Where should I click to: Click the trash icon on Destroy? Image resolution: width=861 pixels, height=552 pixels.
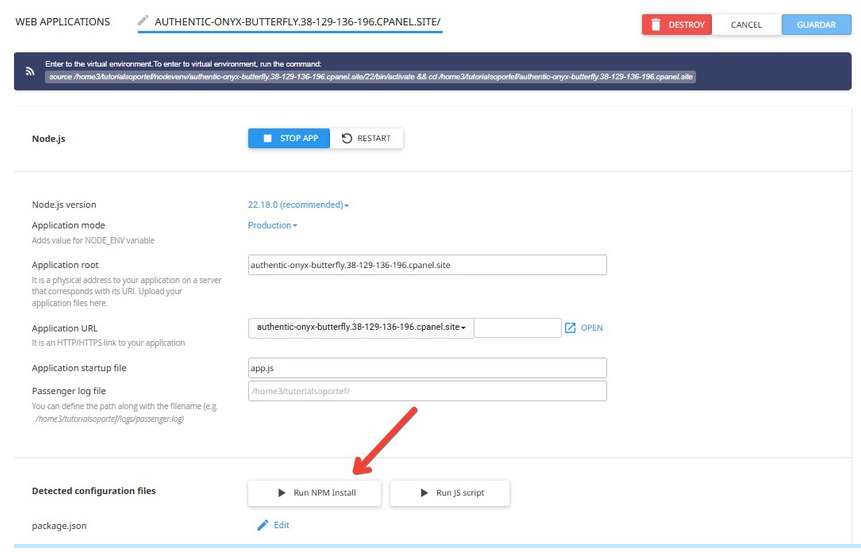pyautogui.click(x=656, y=25)
